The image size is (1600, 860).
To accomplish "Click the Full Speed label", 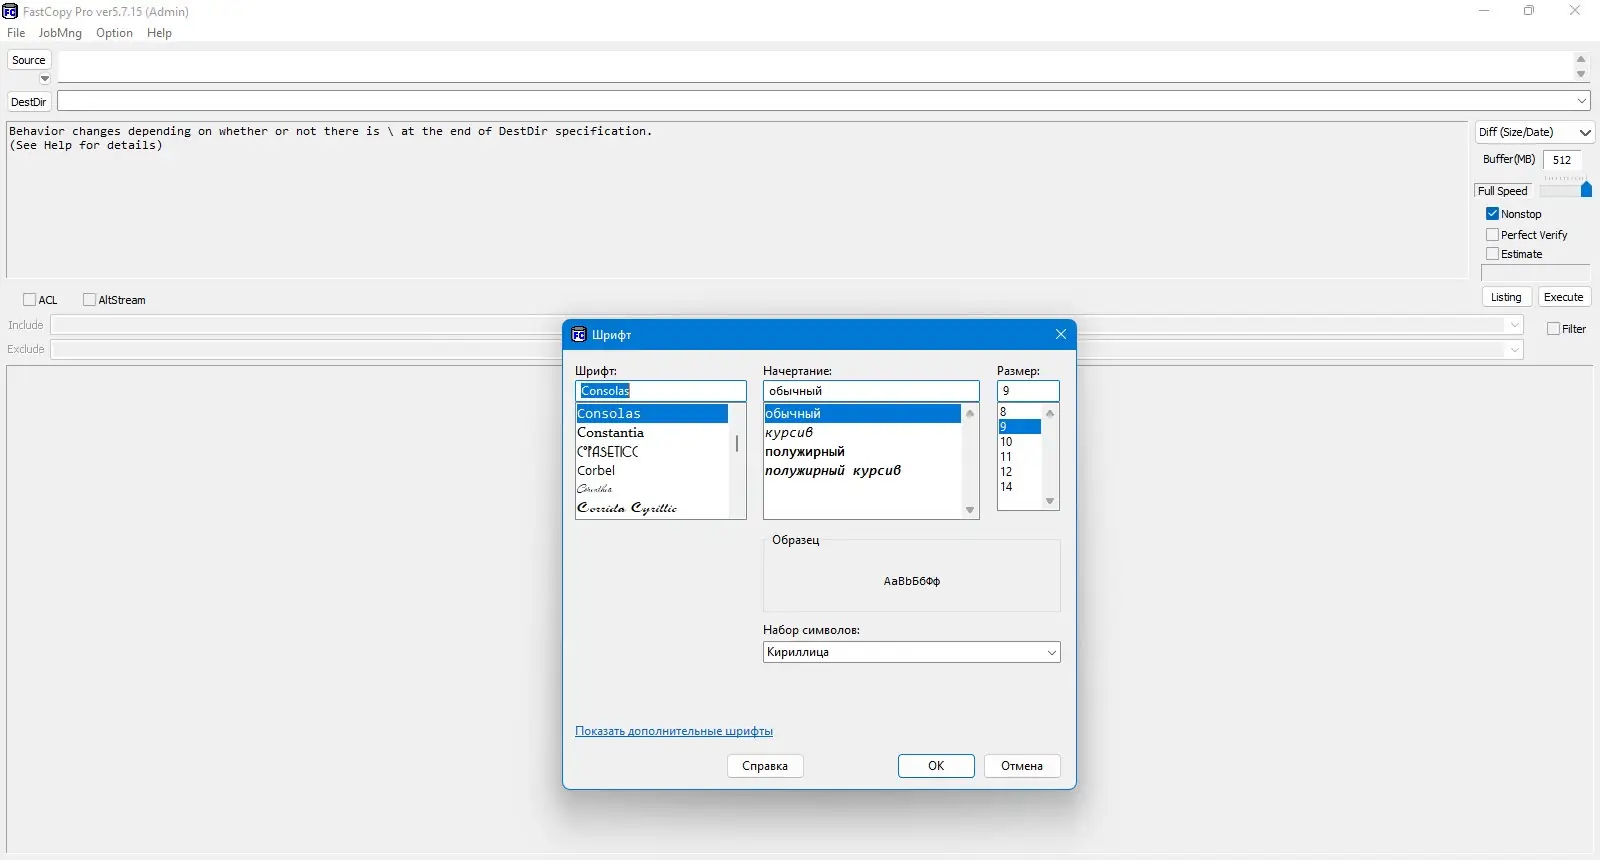I will pos(1503,191).
